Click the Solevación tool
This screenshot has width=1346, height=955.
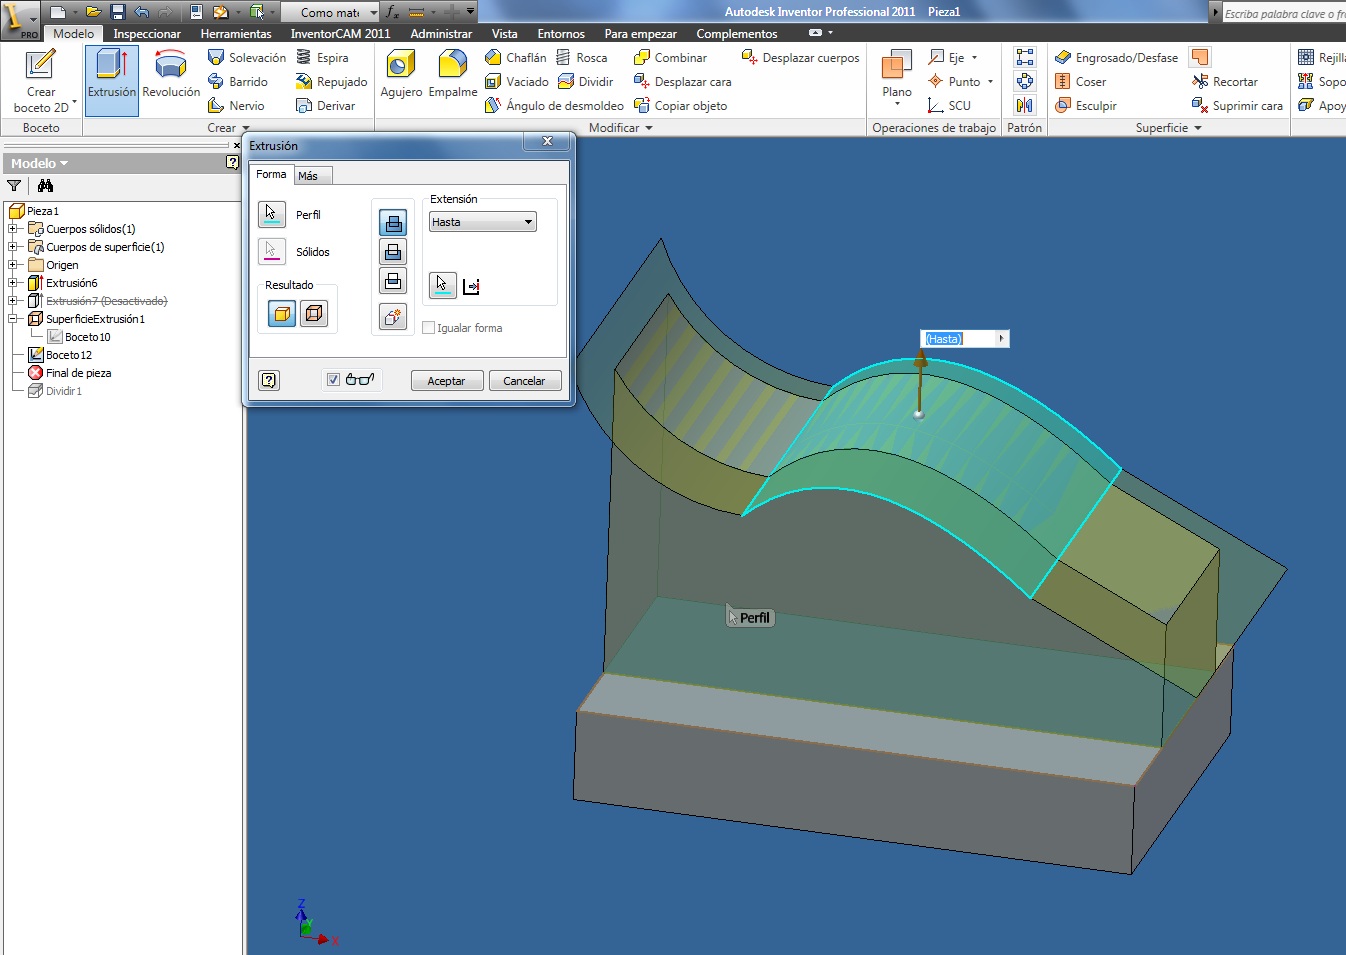tap(246, 58)
